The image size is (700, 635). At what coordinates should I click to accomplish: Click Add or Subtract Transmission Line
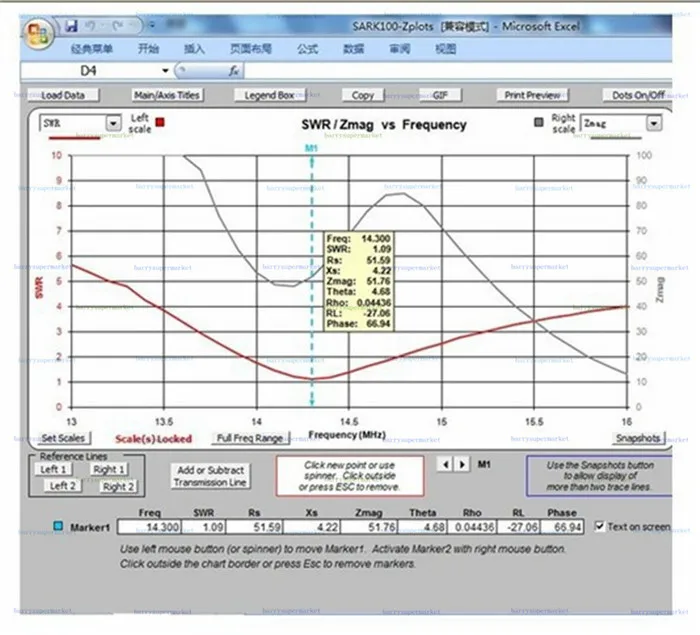pos(210,476)
